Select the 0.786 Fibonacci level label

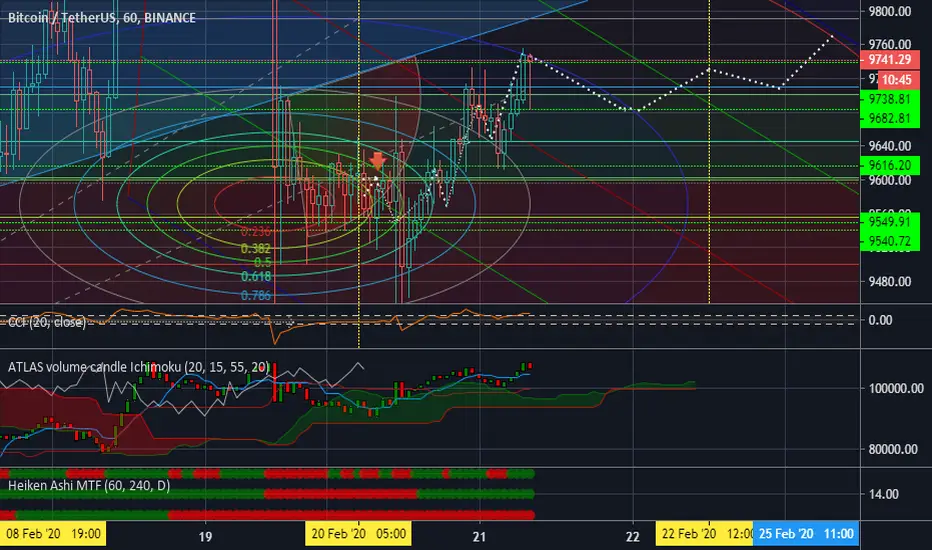pyautogui.click(x=256, y=296)
